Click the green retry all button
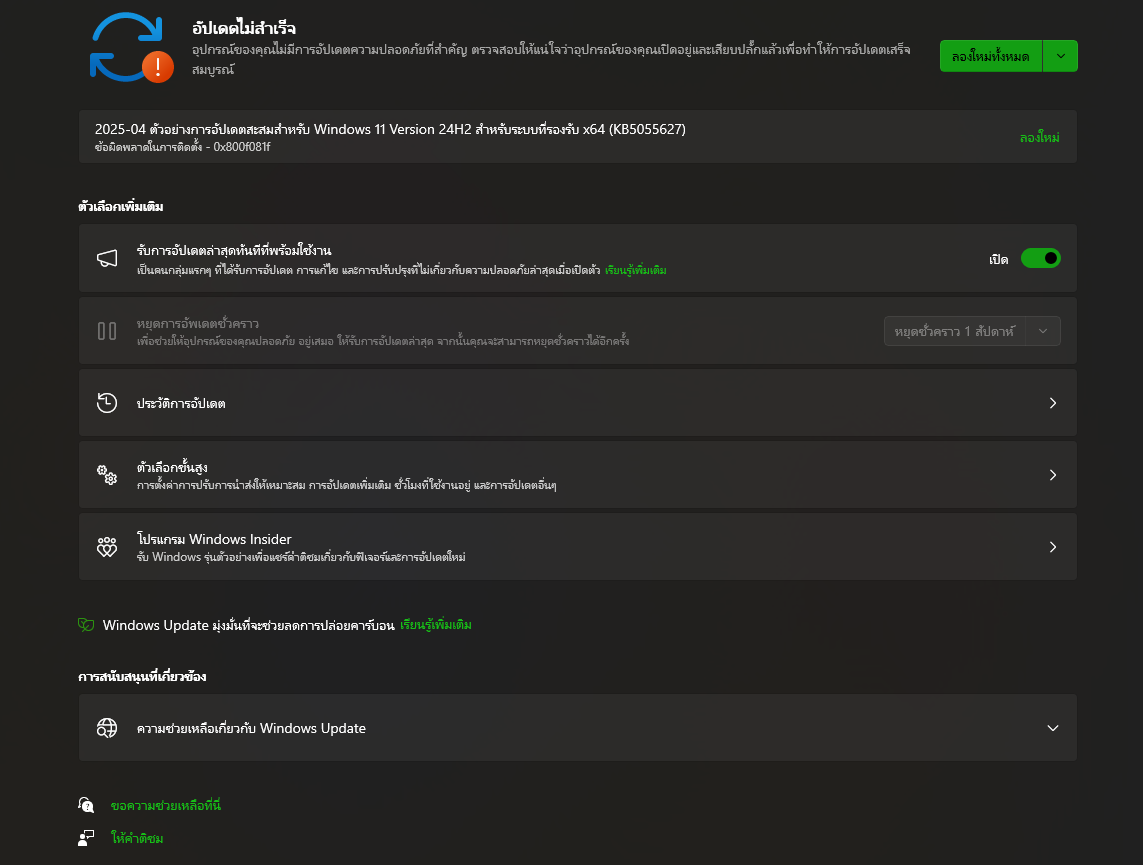 coord(990,57)
